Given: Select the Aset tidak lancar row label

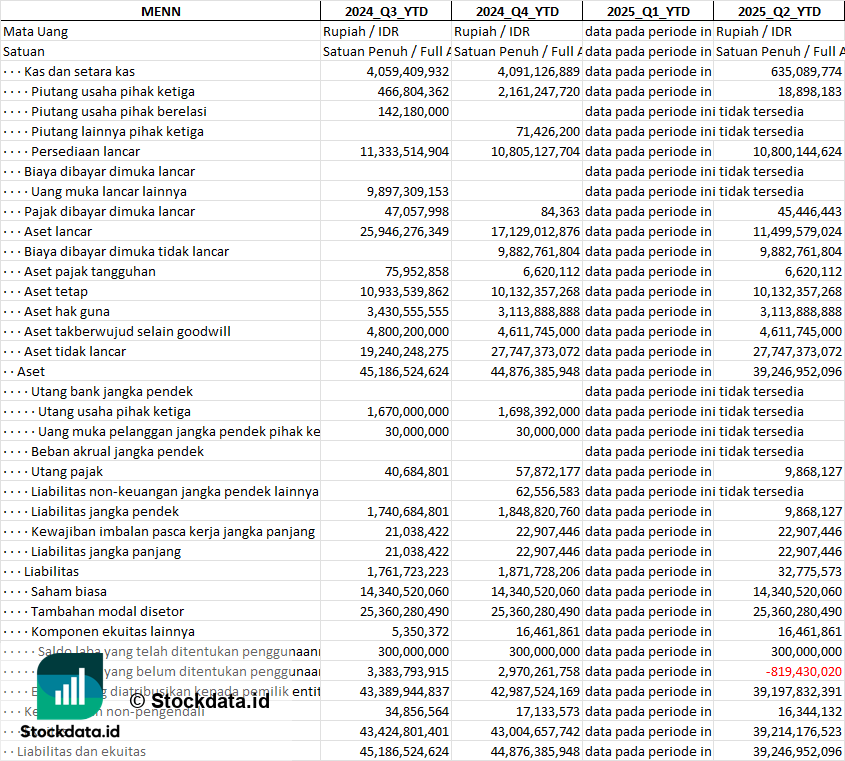Looking at the screenshot, I should [75, 351].
